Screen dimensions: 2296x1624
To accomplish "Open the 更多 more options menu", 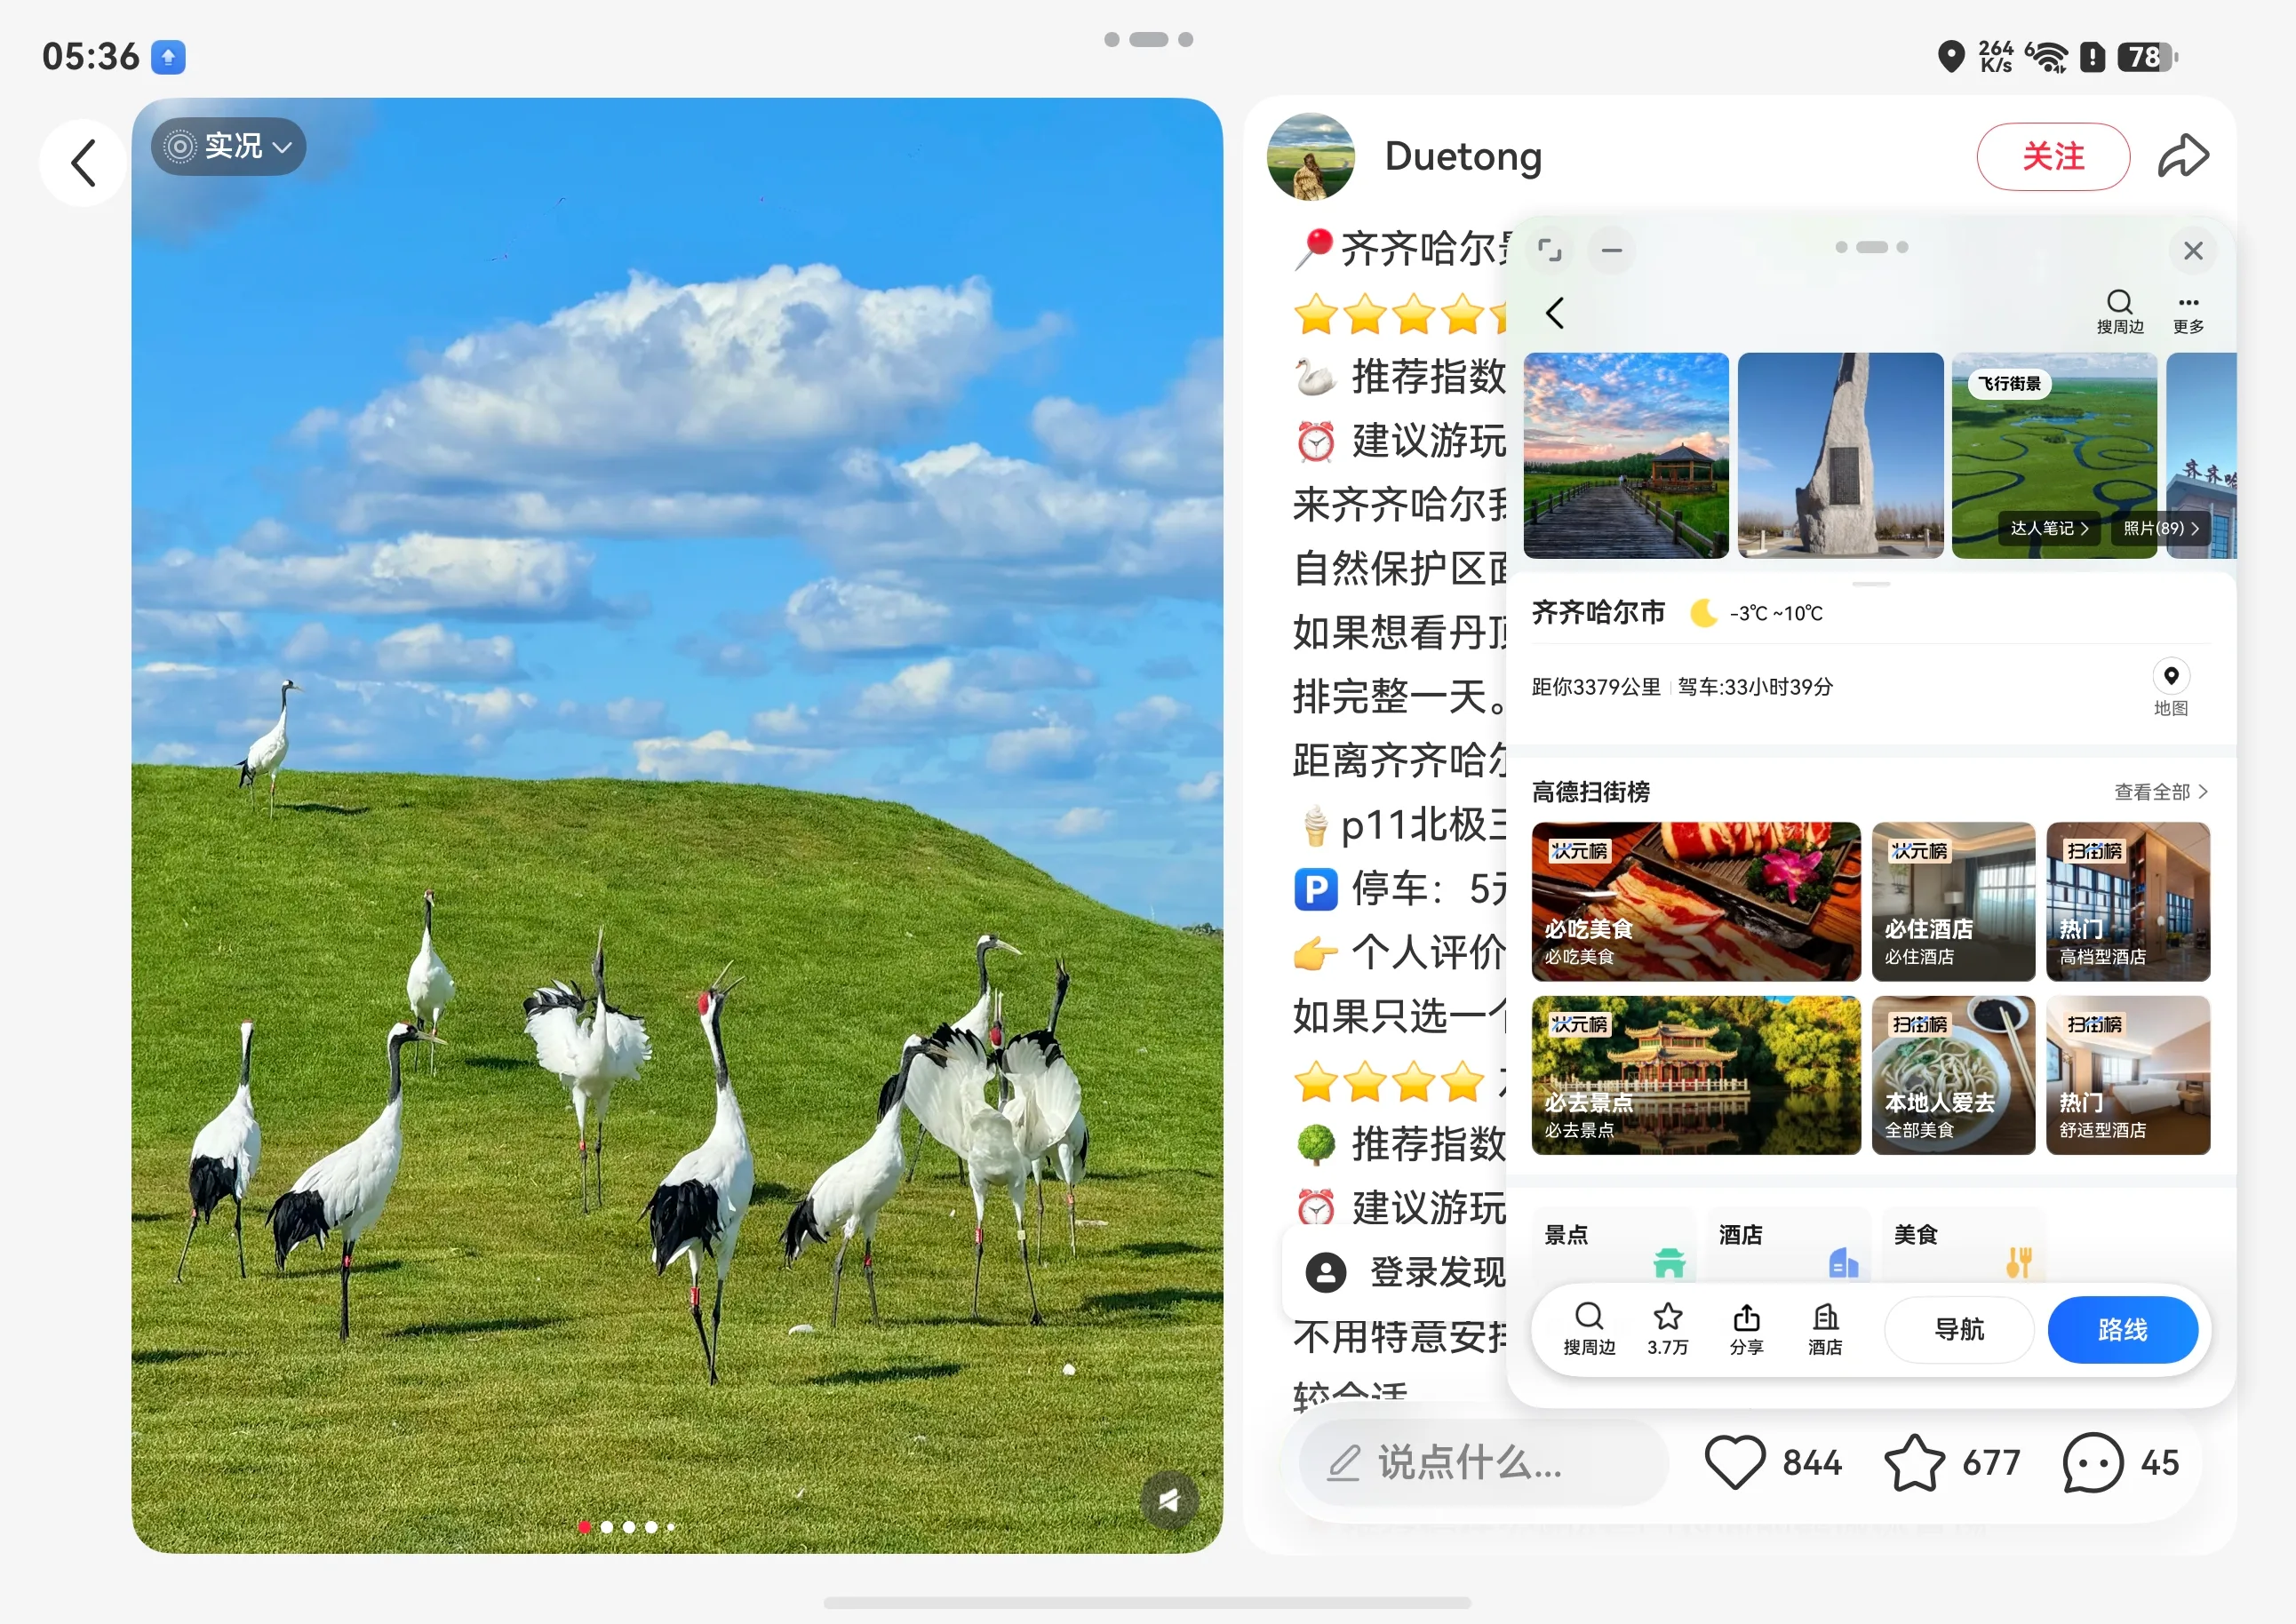I will (x=2188, y=312).
